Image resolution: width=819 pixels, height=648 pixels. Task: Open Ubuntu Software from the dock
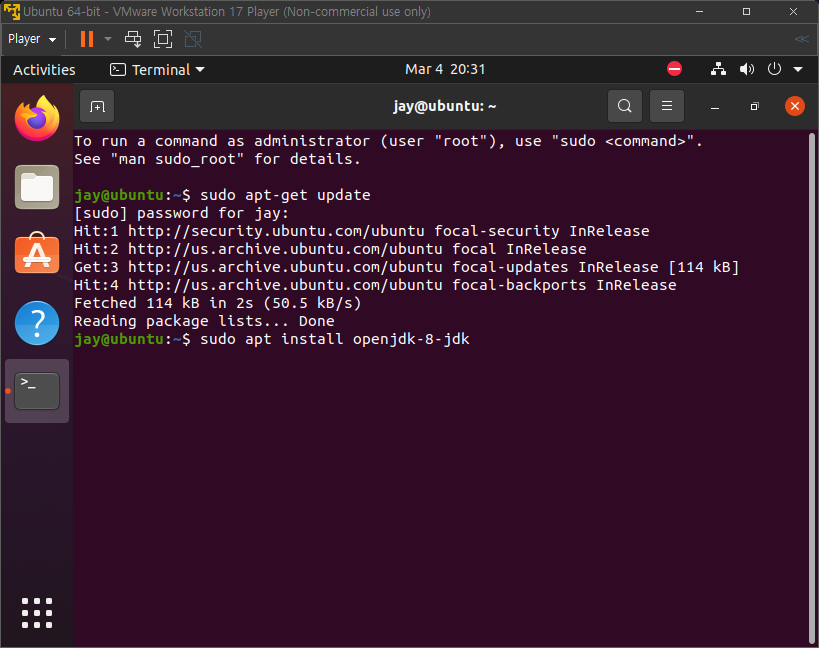point(37,255)
